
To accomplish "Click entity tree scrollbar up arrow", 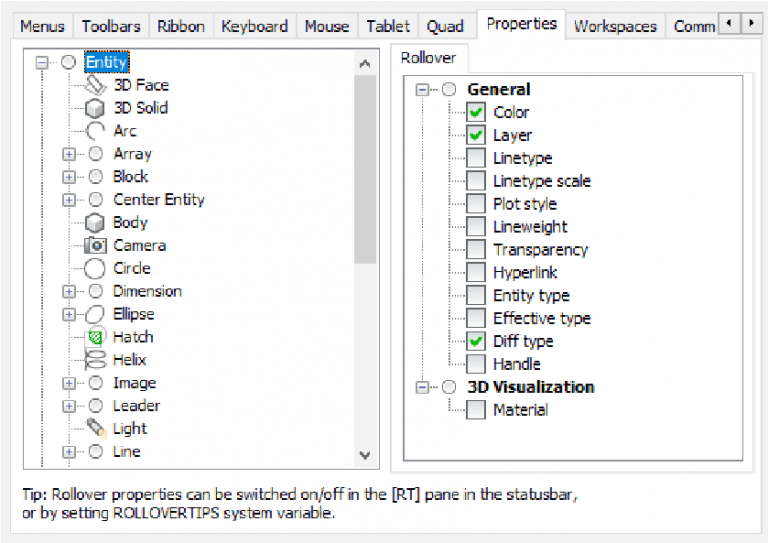I will point(364,64).
